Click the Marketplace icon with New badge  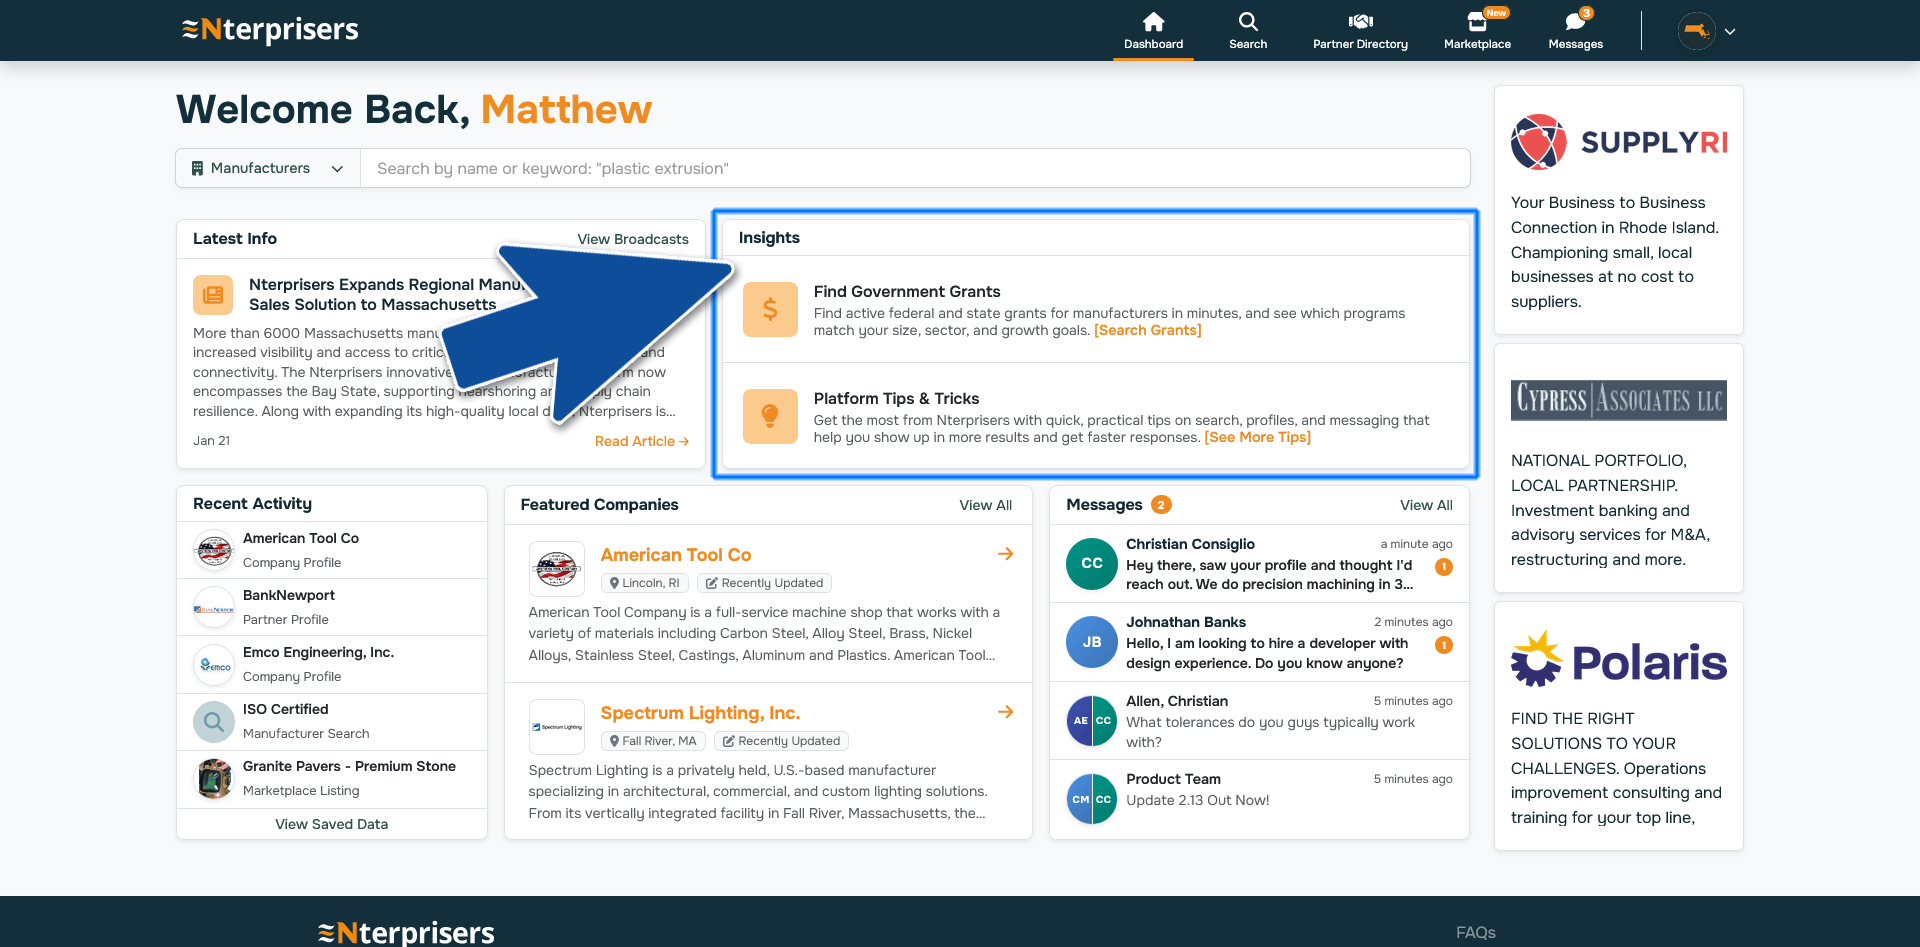(x=1477, y=21)
